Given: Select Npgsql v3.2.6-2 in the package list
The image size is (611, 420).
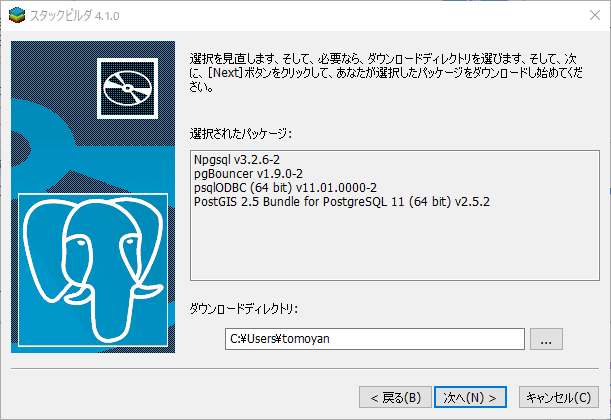Looking at the screenshot, I should pos(237,160).
